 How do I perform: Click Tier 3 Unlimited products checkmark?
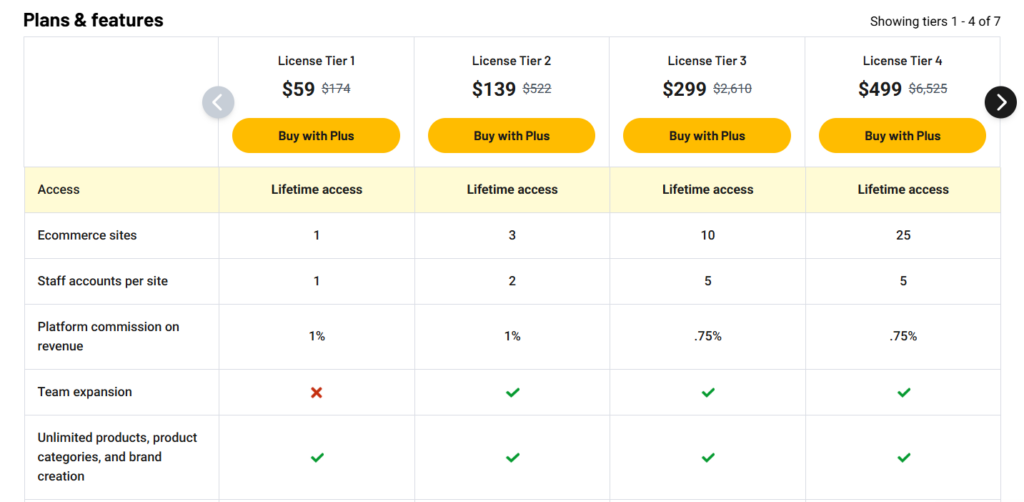(708, 458)
